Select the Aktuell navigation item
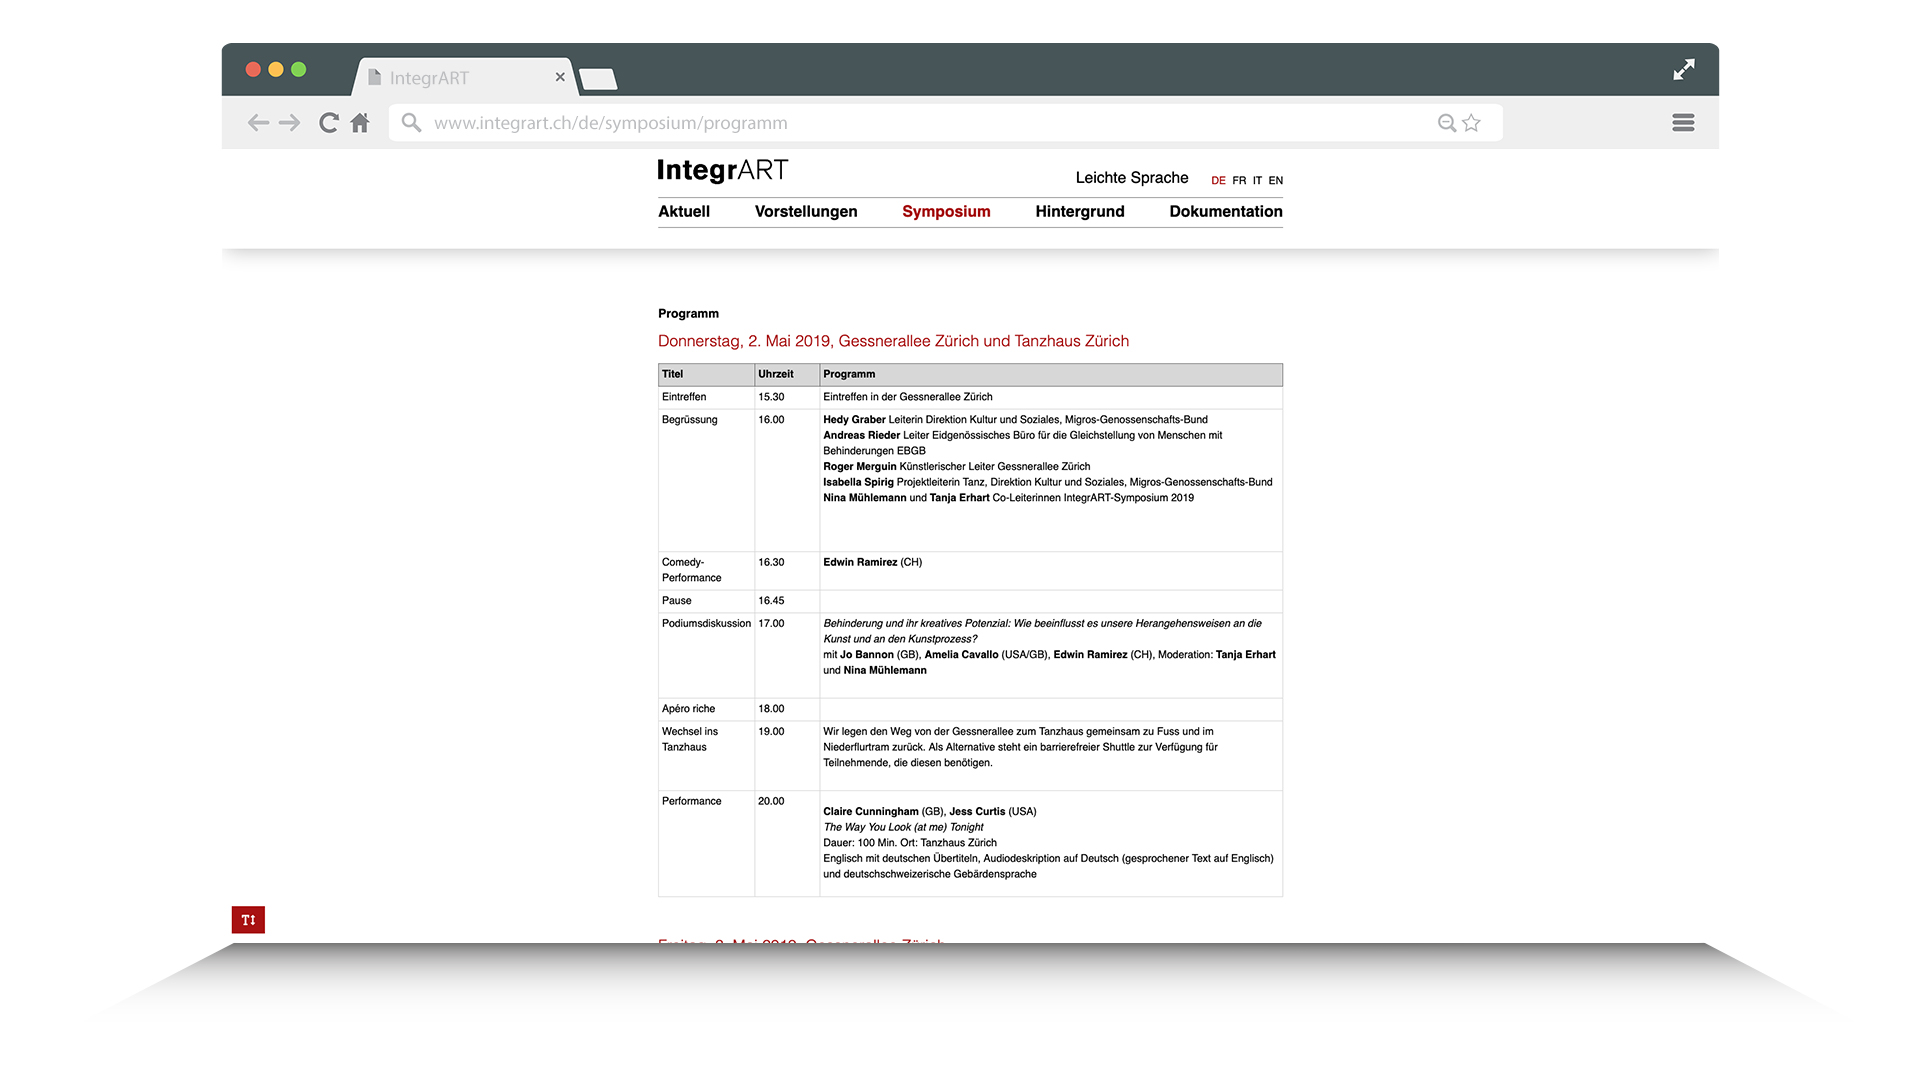The width and height of the screenshot is (1920, 1080). click(x=684, y=211)
